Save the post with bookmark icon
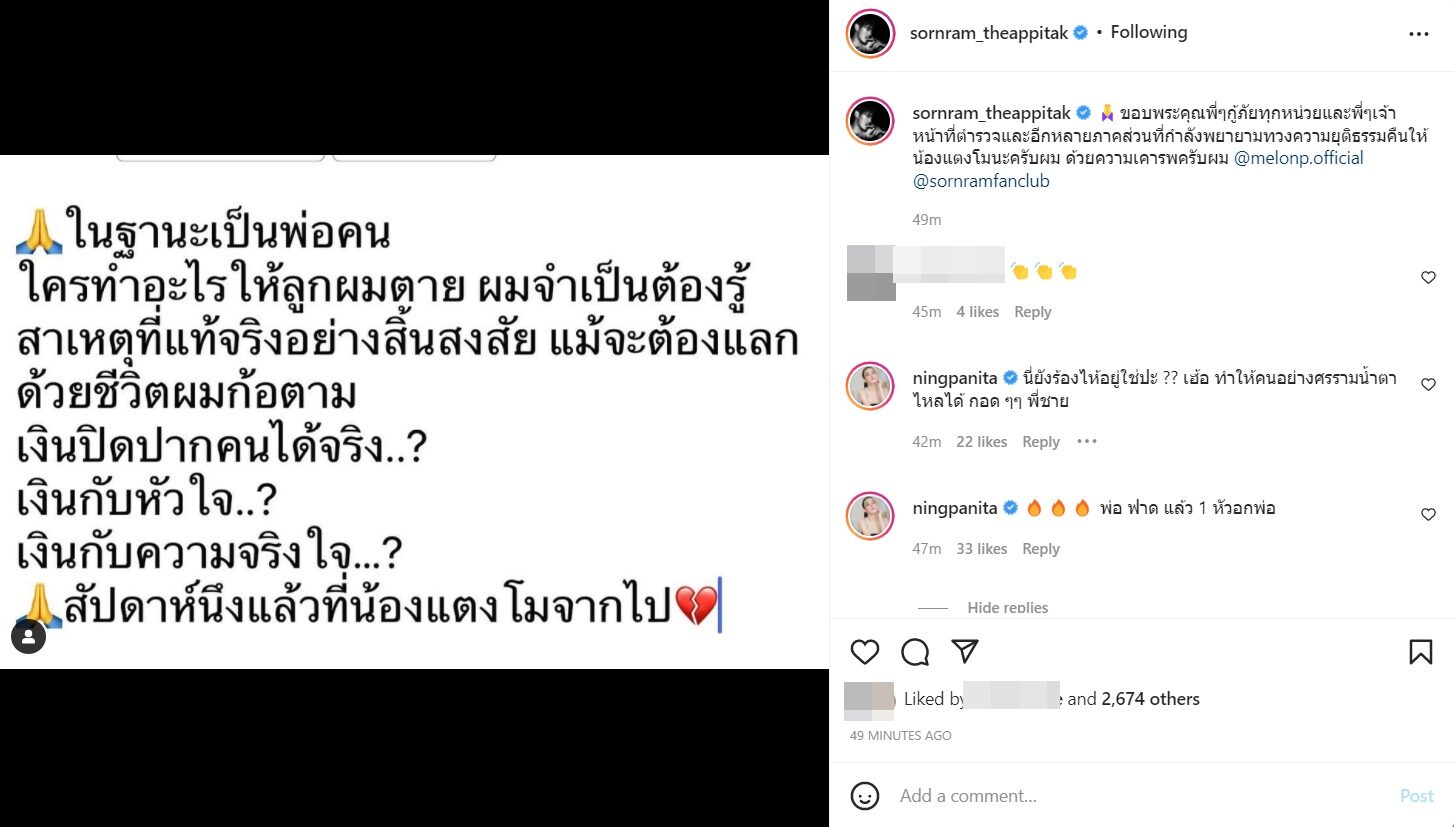 coord(1420,652)
